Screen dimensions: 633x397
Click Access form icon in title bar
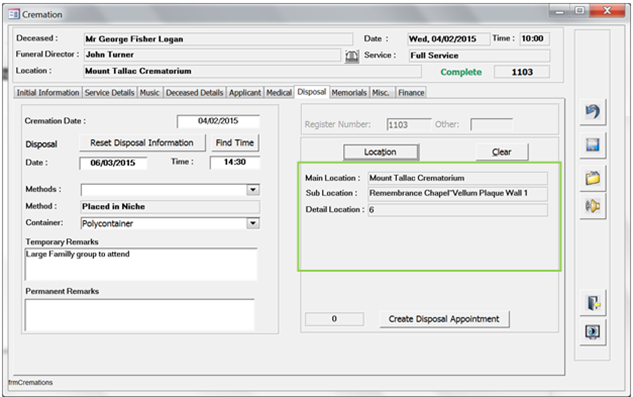point(14,15)
